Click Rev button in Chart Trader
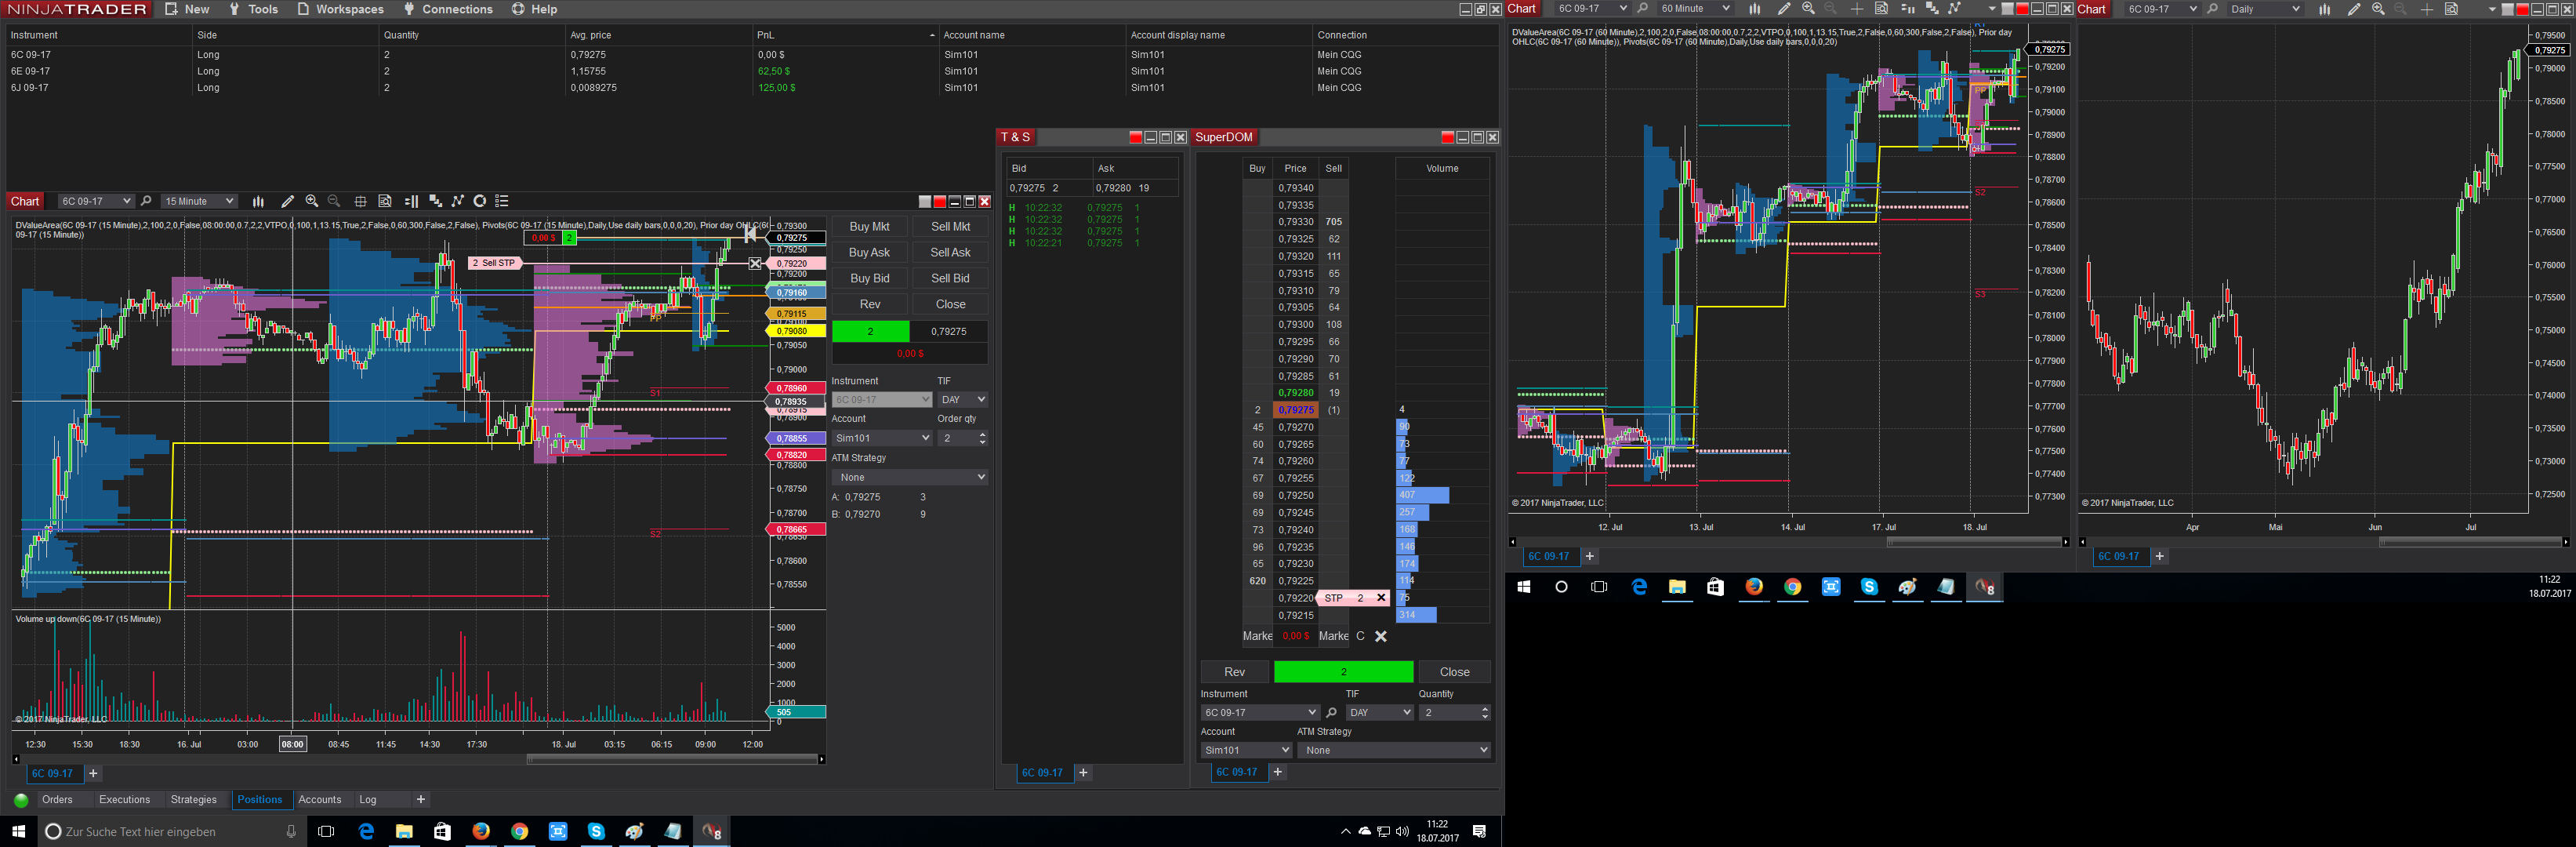The height and width of the screenshot is (847, 2576). coord(869,305)
